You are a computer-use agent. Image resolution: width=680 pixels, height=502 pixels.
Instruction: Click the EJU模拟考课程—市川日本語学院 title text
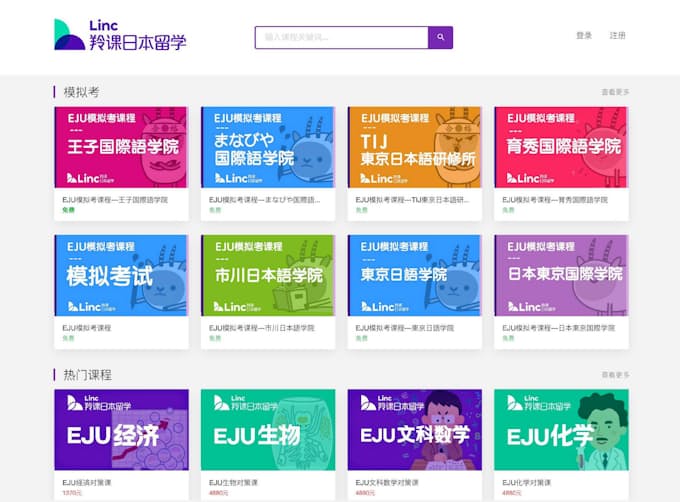coord(262,328)
